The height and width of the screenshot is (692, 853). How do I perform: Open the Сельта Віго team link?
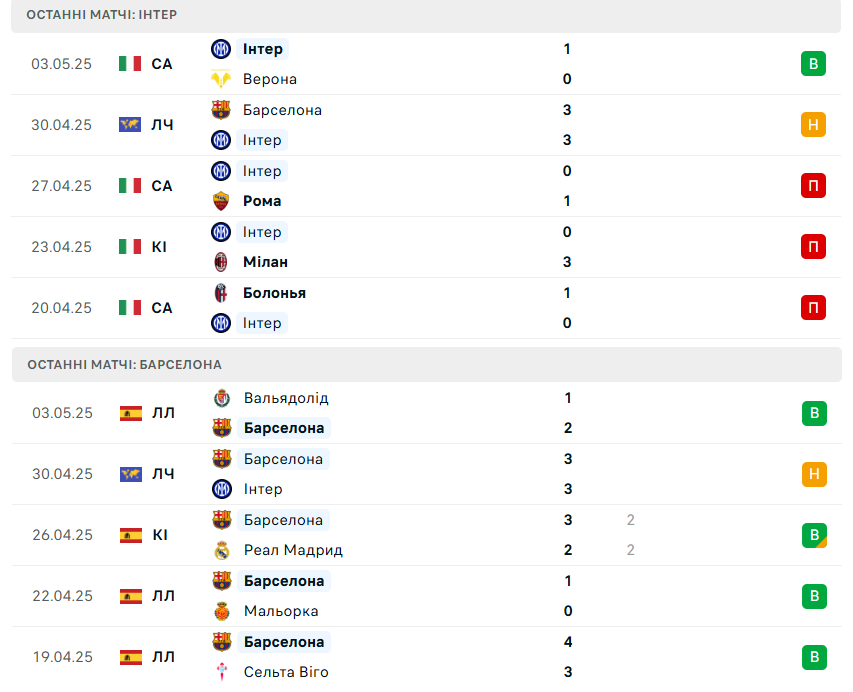coord(286,672)
